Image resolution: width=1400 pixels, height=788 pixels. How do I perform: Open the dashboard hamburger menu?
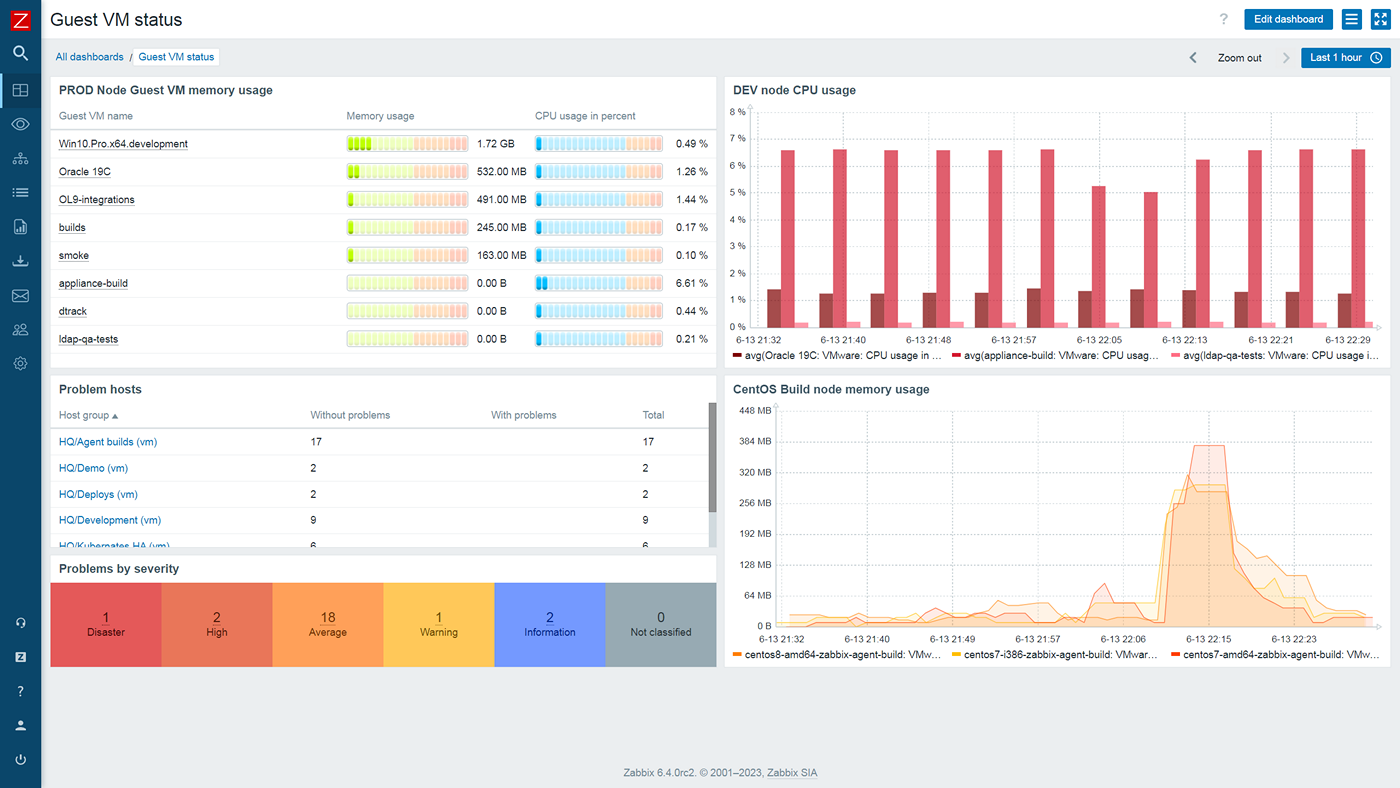tap(1351, 19)
